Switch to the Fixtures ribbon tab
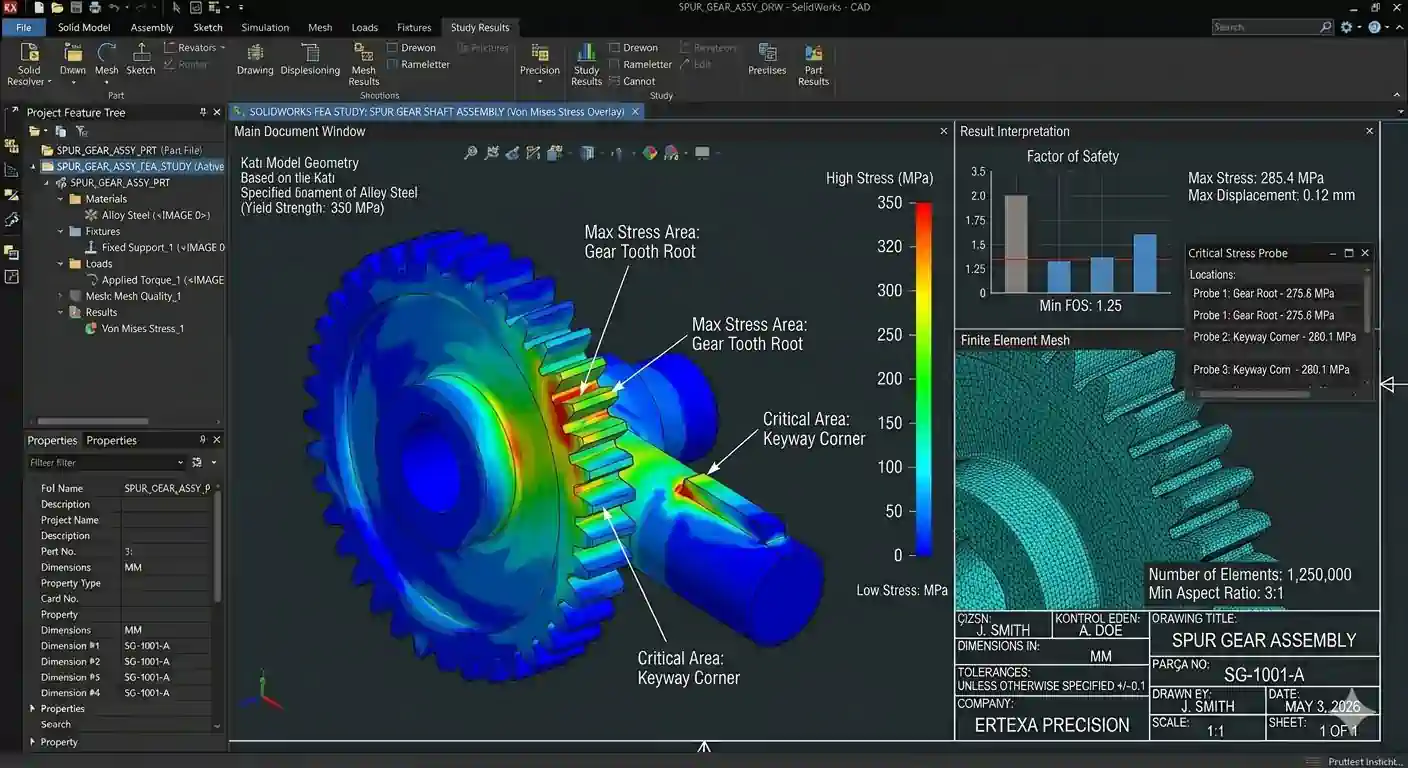Viewport: 1408px width, 768px height. pos(414,27)
